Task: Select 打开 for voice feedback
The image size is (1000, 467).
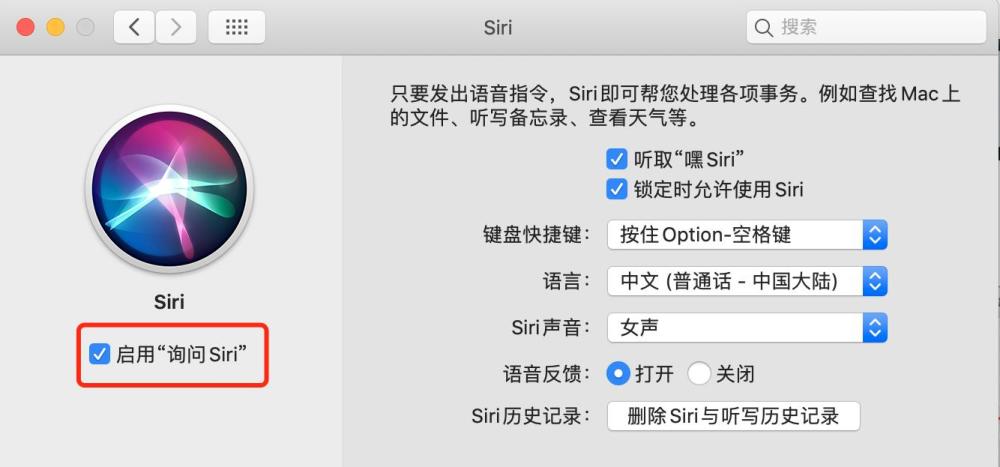Action: pos(618,374)
